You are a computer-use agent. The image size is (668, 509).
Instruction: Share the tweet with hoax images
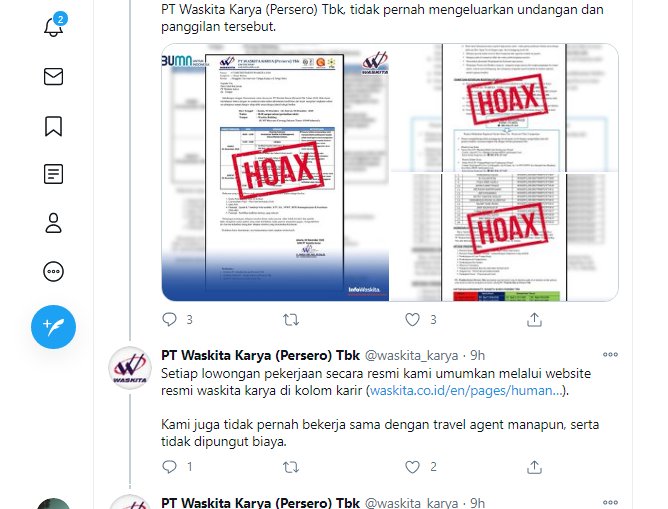pyautogui.click(x=534, y=319)
